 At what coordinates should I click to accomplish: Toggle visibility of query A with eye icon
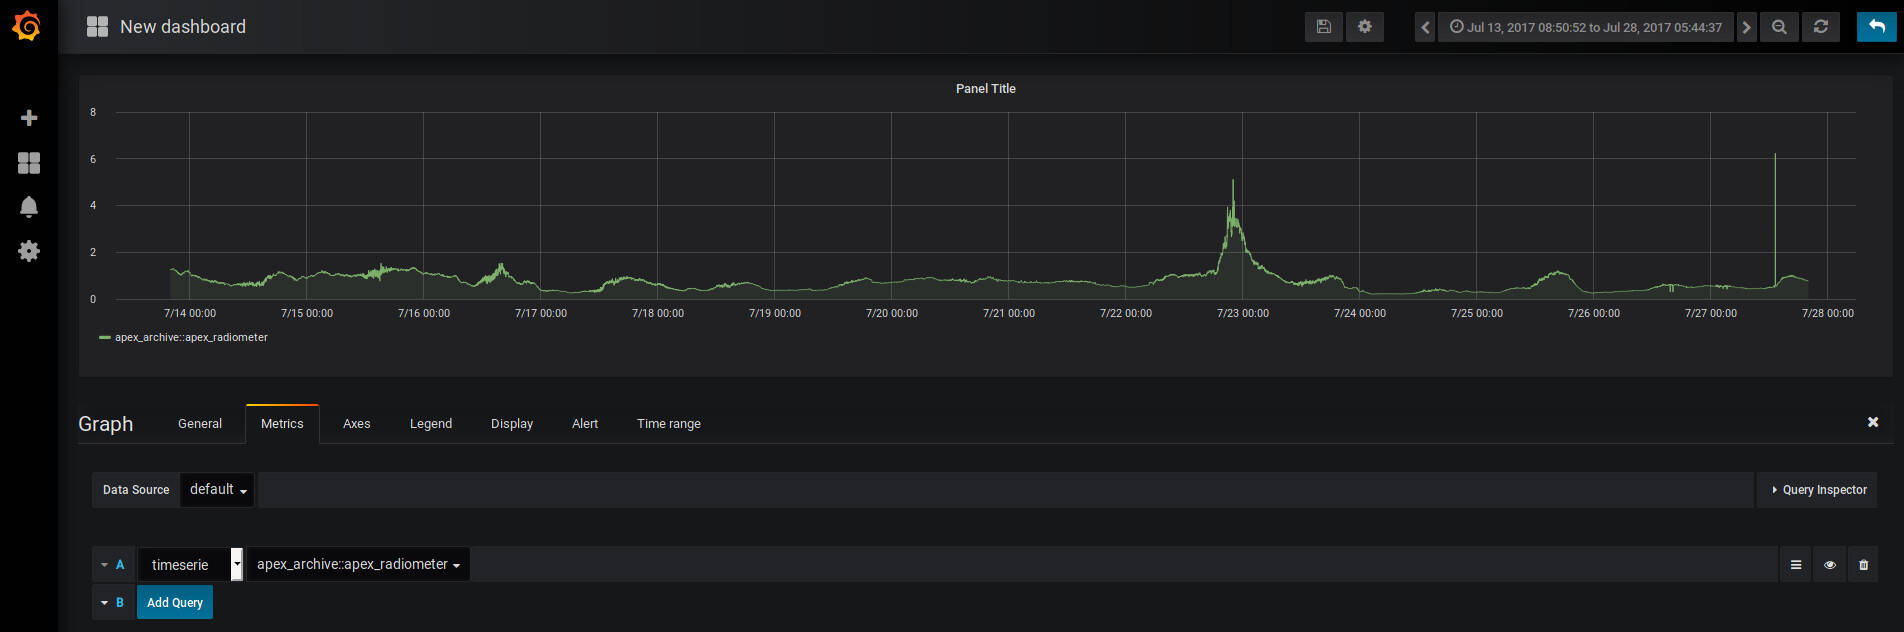(1830, 565)
